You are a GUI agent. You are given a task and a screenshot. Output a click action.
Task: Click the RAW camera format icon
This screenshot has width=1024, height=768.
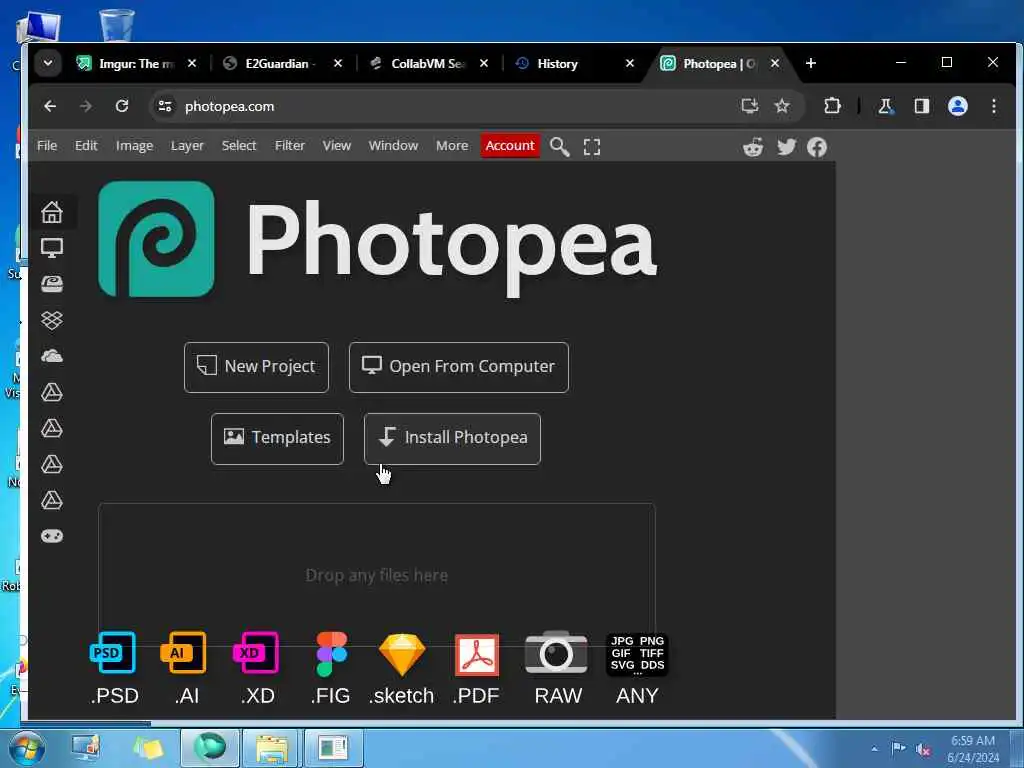556,652
